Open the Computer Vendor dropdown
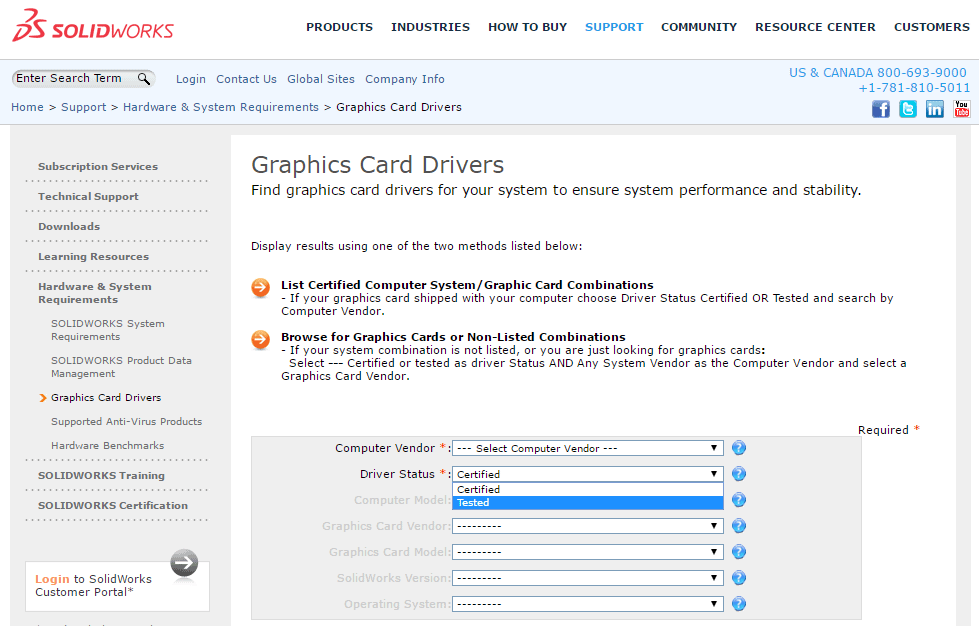Screen dimensions: 979x626 (588, 448)
